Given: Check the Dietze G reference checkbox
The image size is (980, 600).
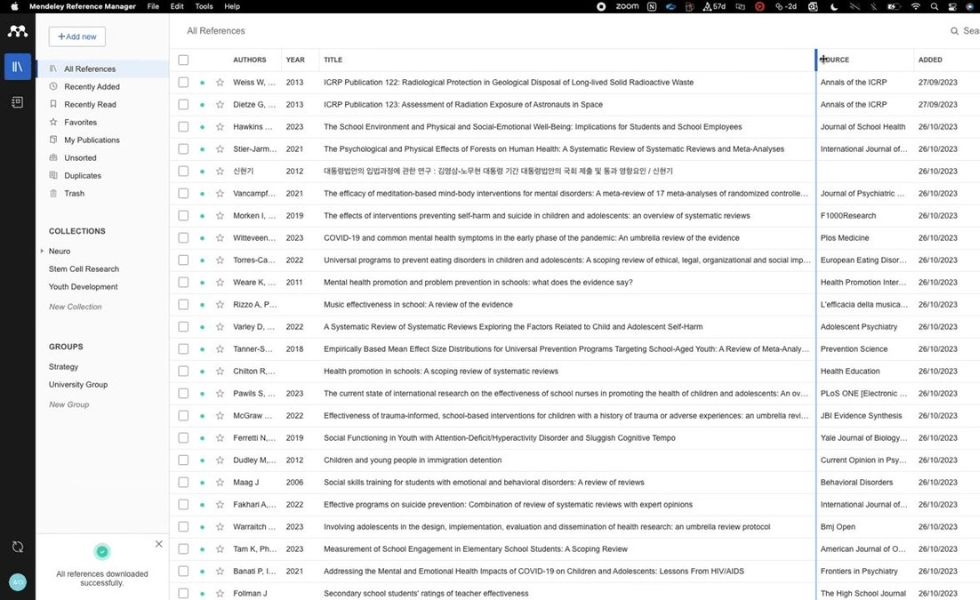Looking at the screenshot, I should coord(183,104).
